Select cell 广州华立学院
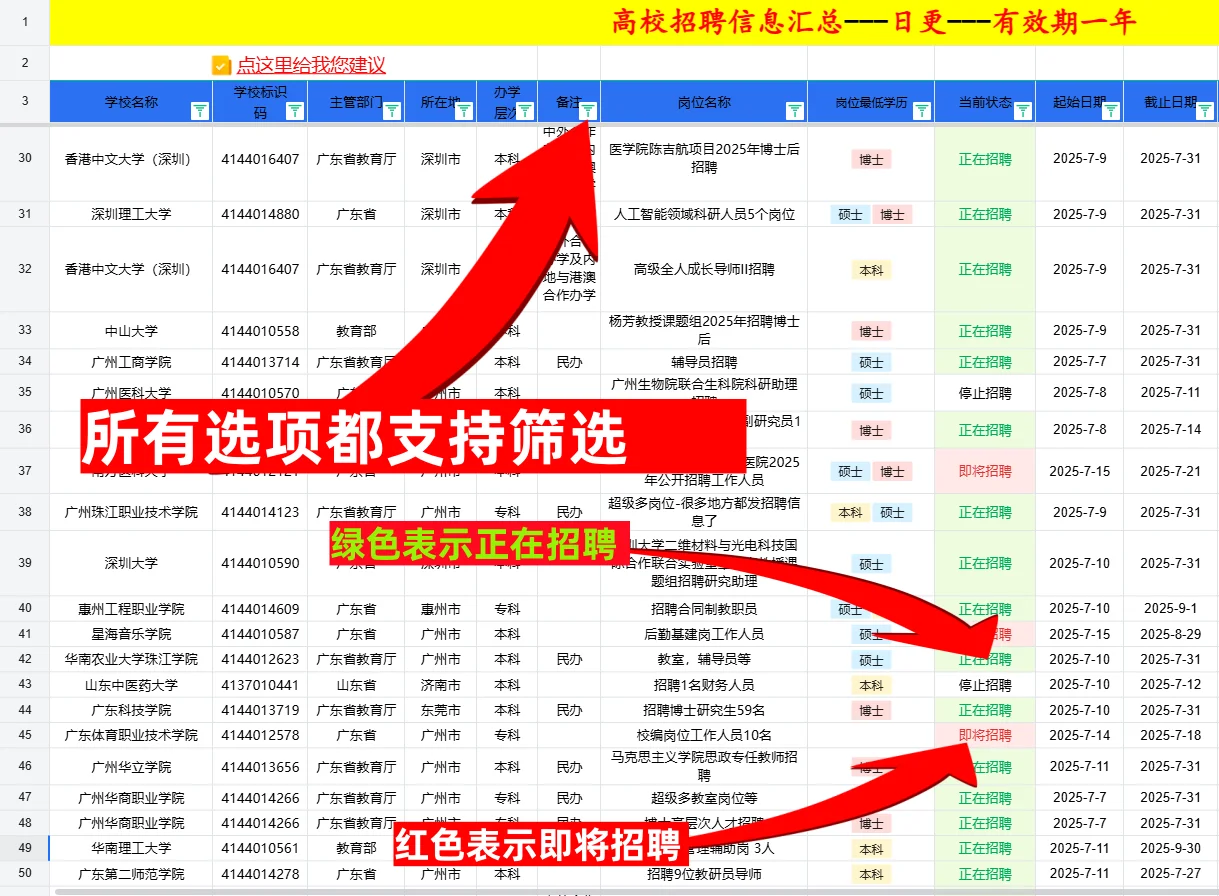1219x896 pixels. (x=131, y=767)
